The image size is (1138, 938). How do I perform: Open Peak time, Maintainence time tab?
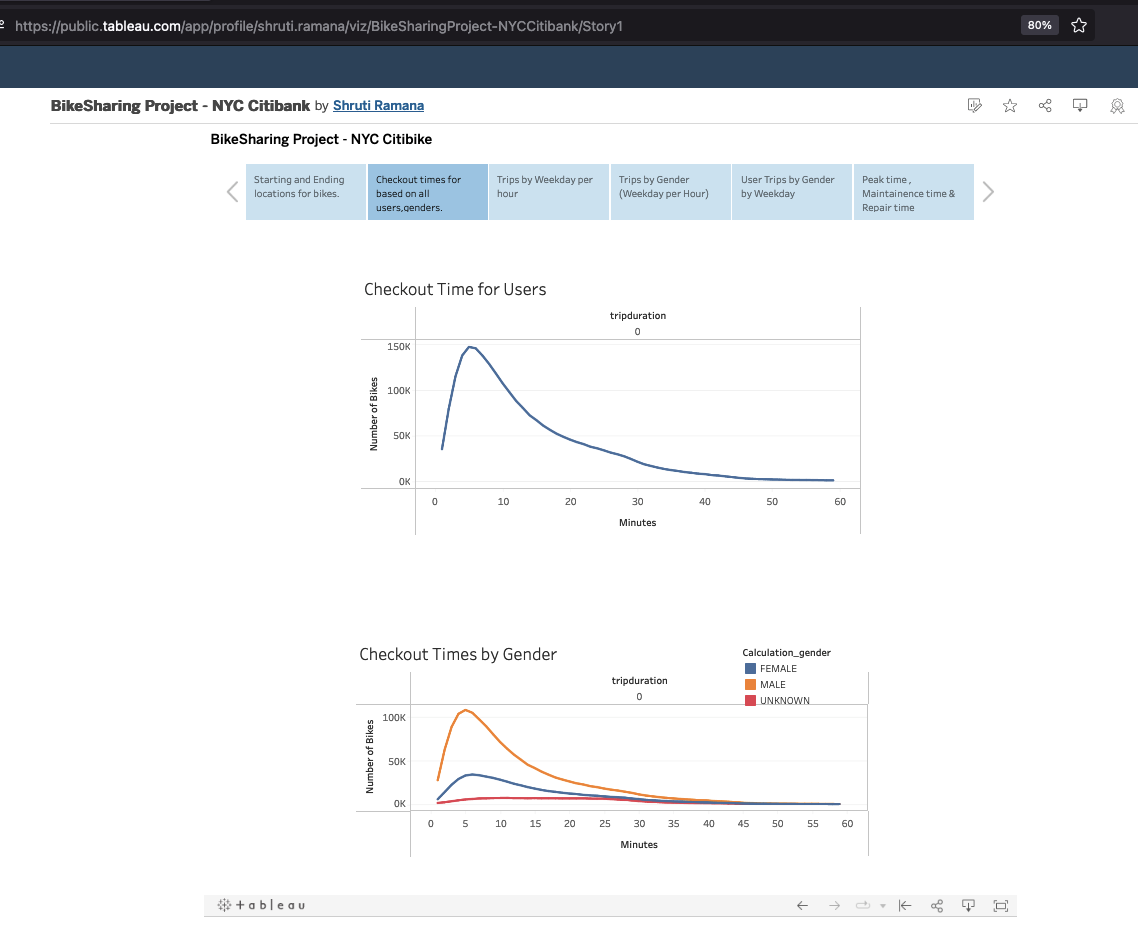[x=914, y=192]
